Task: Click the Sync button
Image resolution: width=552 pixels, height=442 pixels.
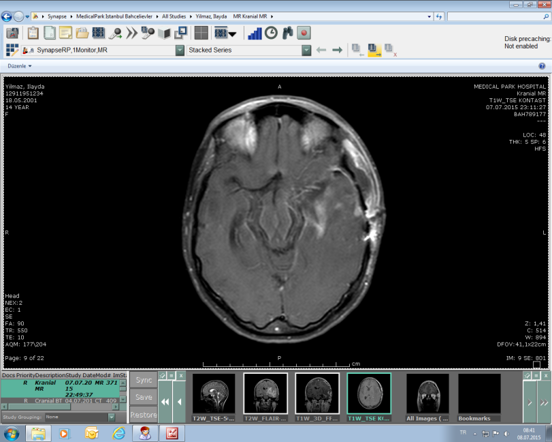Action: point(144,380)
